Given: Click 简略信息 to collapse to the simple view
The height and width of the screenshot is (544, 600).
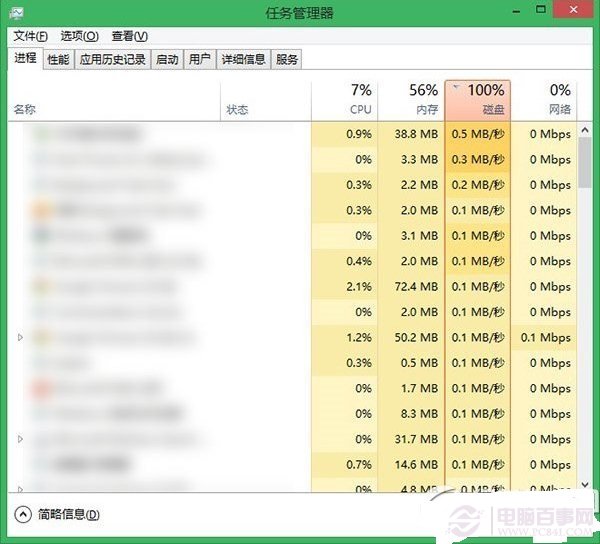Looking at the screenshot, I should [x=68, y=515].
